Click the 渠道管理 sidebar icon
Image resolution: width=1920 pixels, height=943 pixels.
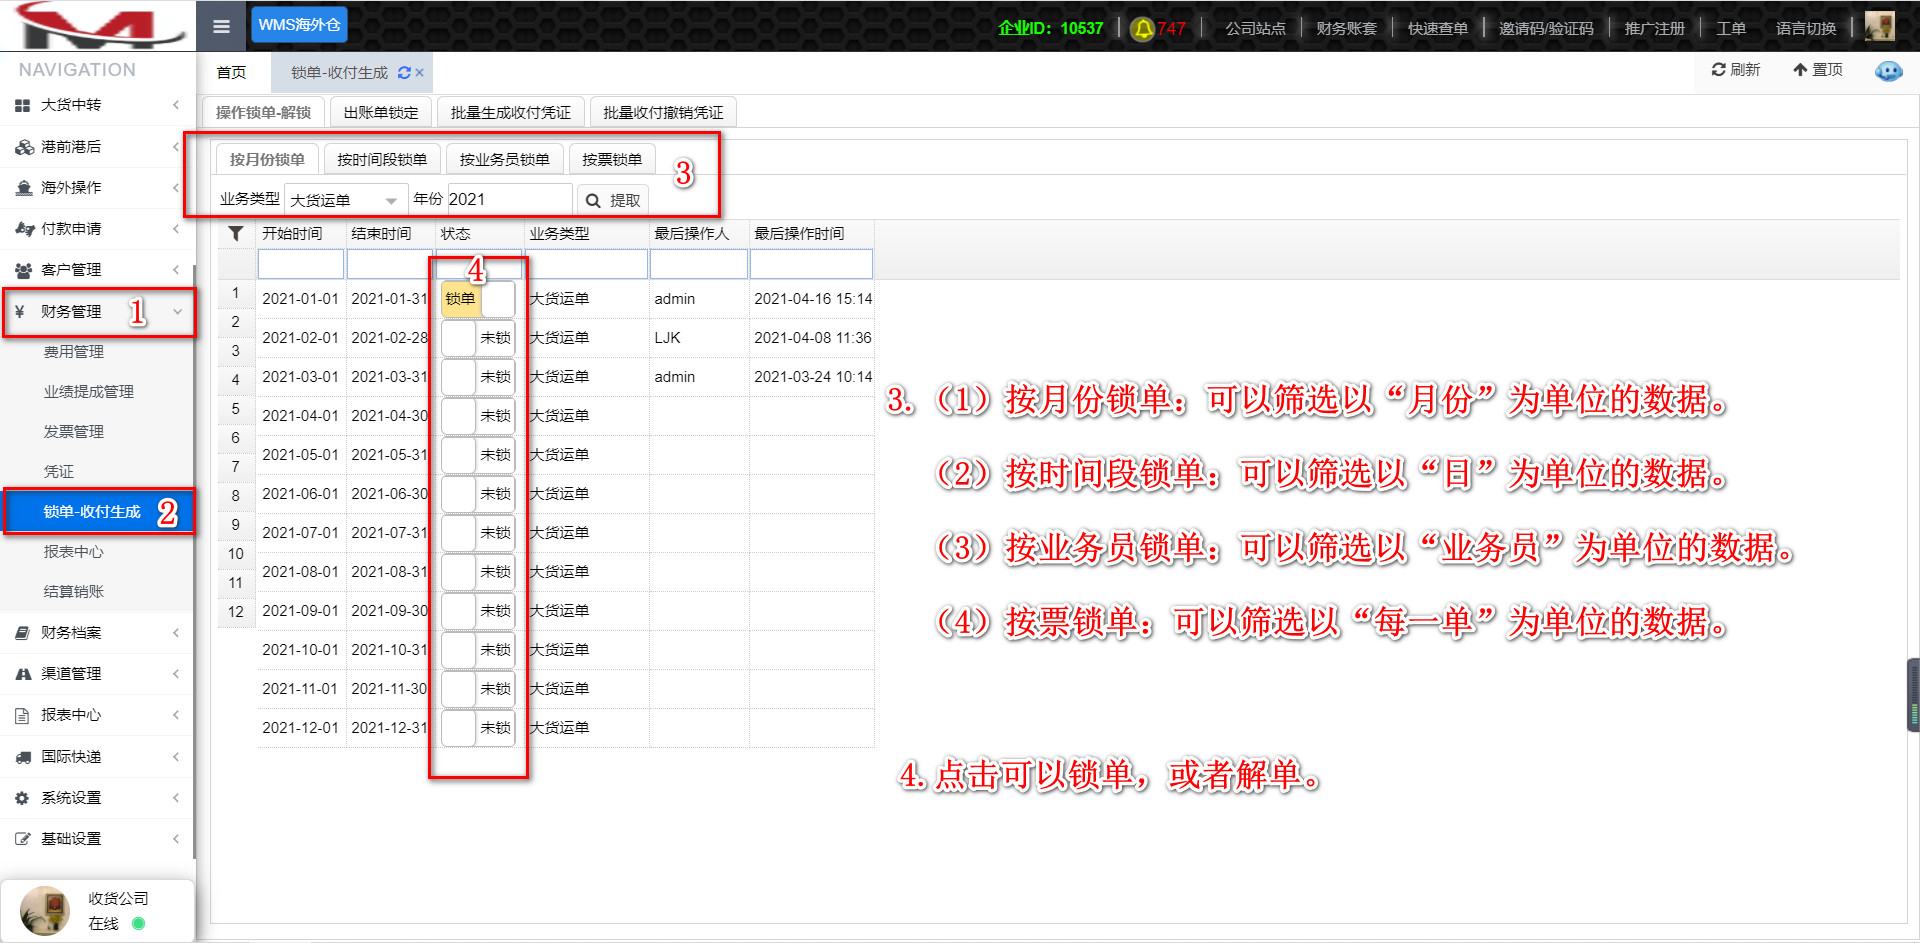coord(23,674)
